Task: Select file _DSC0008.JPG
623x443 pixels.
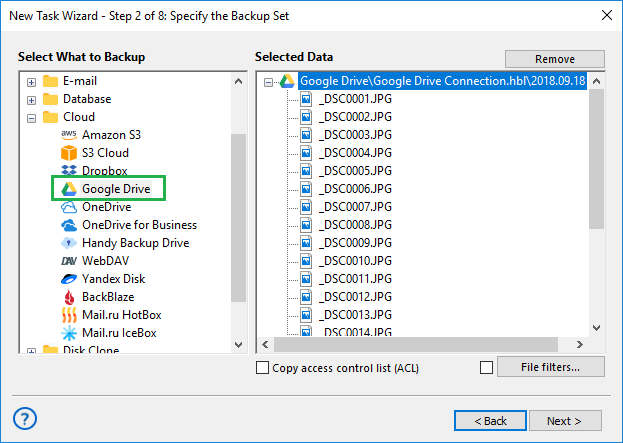Action: click(355, 225)
